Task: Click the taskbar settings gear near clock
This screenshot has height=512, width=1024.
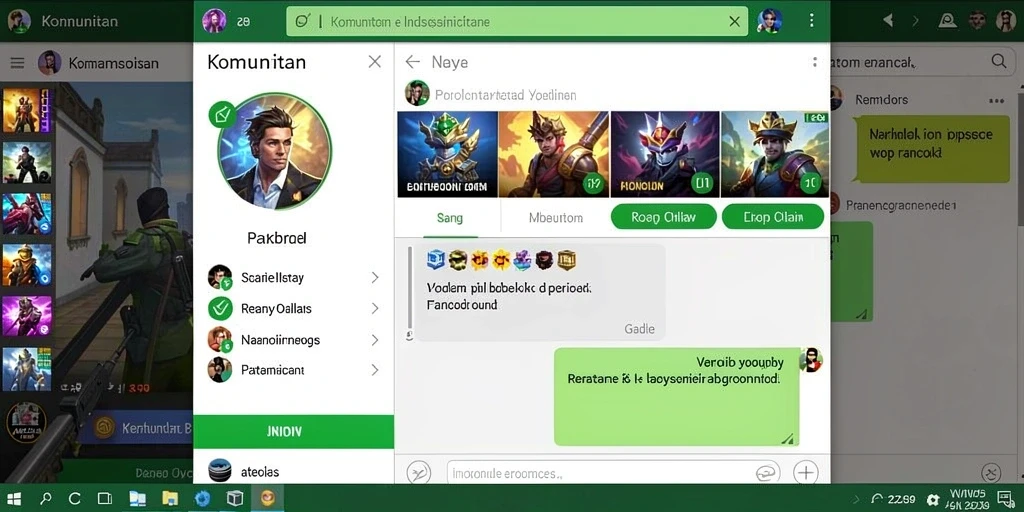Action: point(933,500)
